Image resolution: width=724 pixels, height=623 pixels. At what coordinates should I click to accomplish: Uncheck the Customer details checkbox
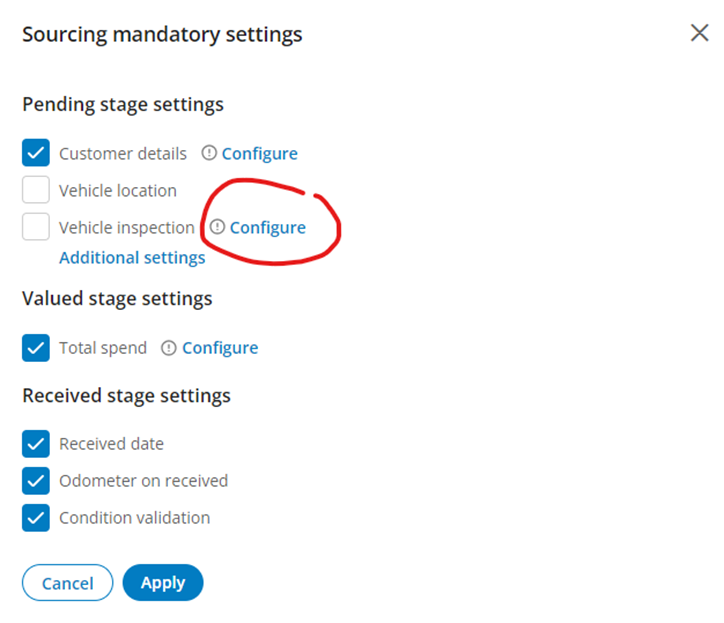point(36,153)
